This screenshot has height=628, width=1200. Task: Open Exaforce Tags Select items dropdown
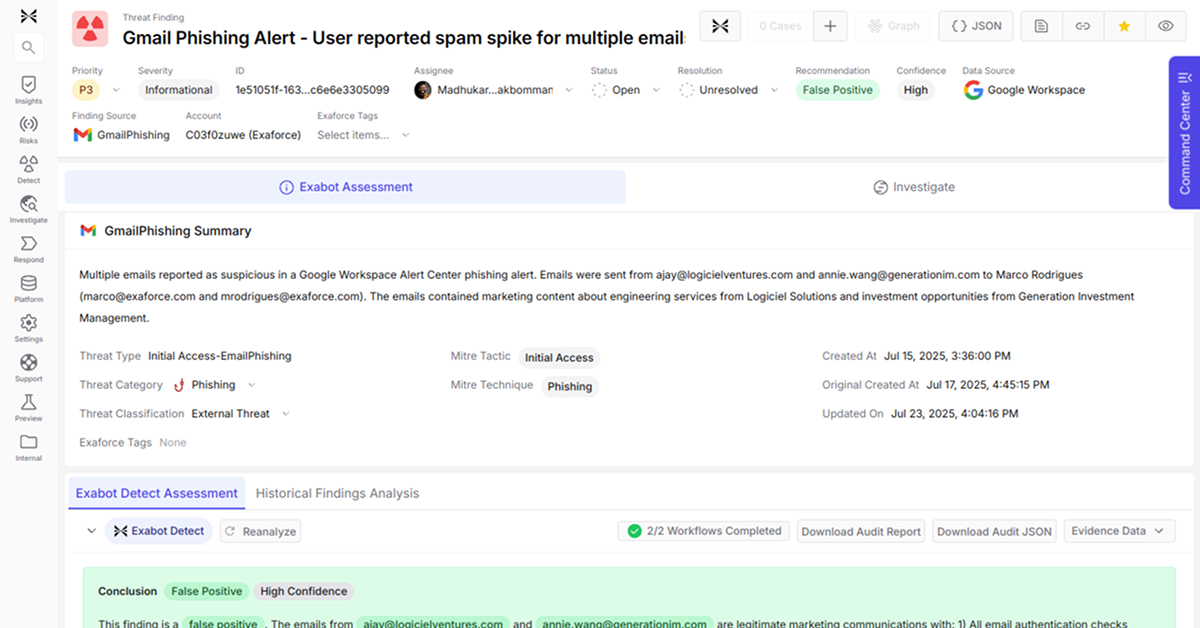(363, 135)
